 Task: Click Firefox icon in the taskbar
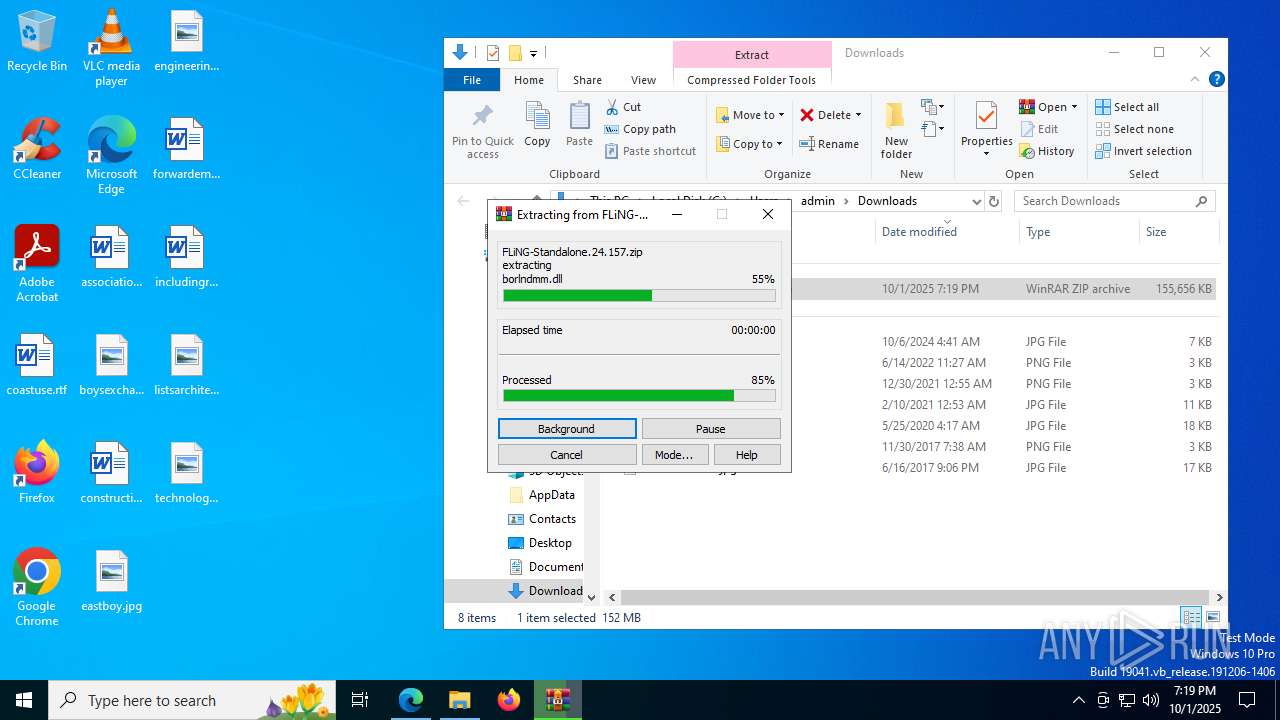point(509,700)
